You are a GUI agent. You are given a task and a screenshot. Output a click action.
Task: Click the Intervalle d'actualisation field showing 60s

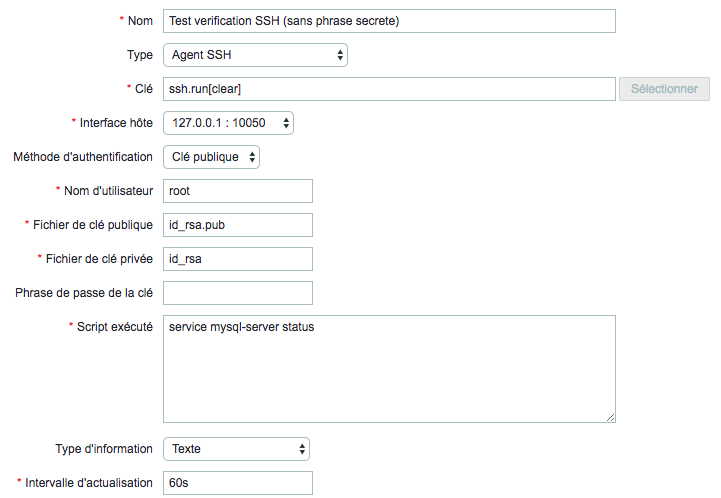point(238,483)
